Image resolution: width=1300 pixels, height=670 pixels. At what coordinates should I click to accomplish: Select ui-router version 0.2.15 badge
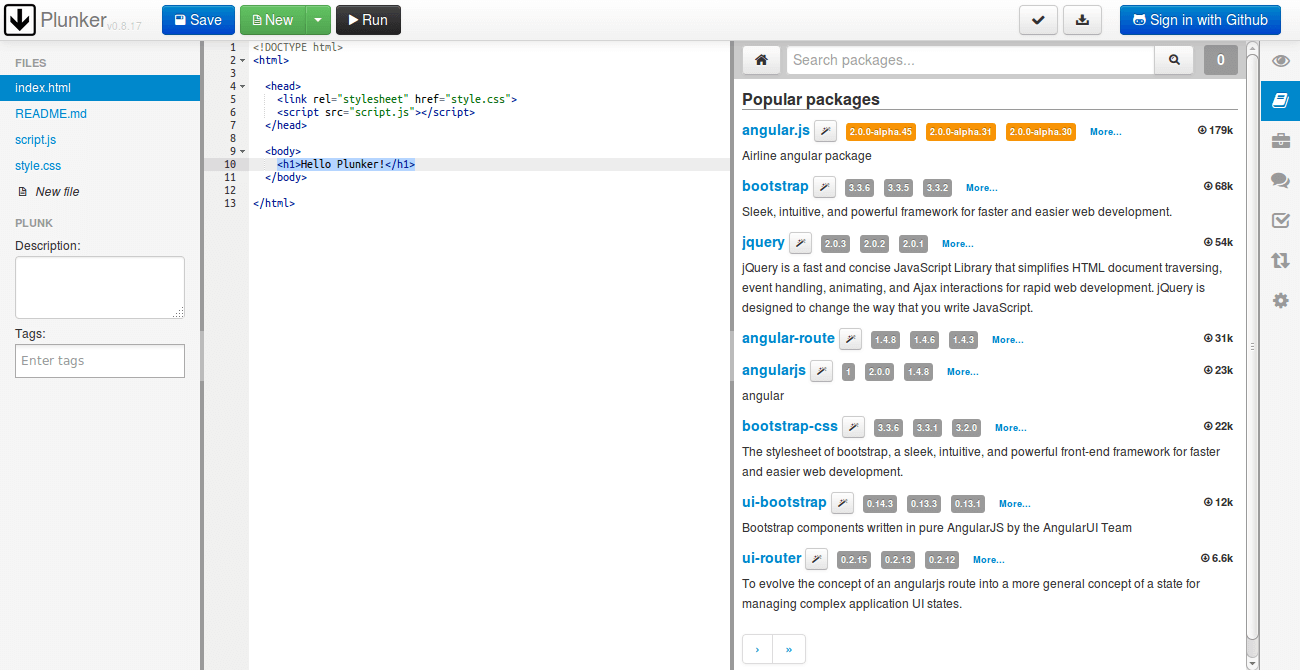click(x=854, y=560)
